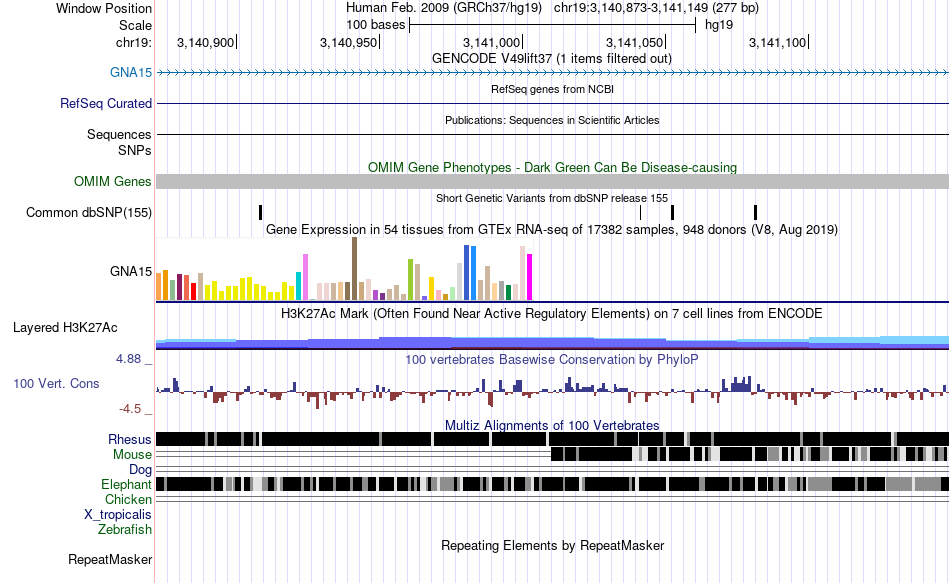Click the GENCODE V49lift37 track title
Screen dimensions: 950x583
[x=551, y=59]
